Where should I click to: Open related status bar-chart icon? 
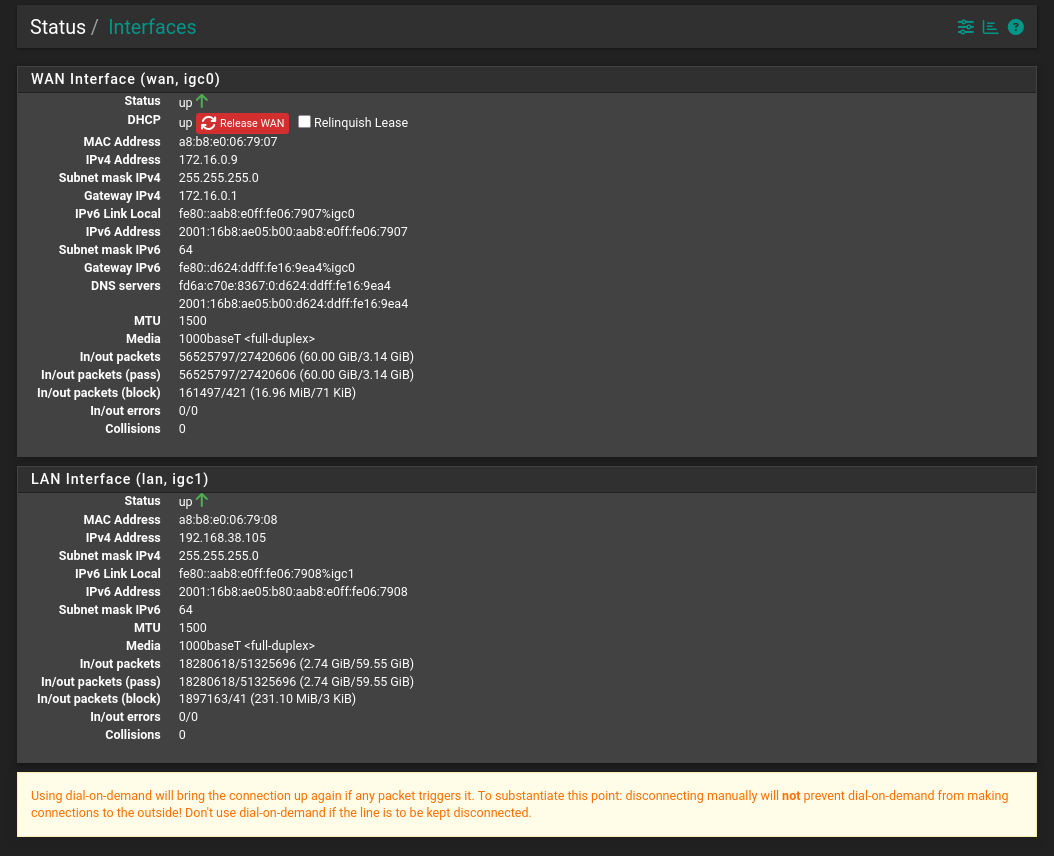990,27
